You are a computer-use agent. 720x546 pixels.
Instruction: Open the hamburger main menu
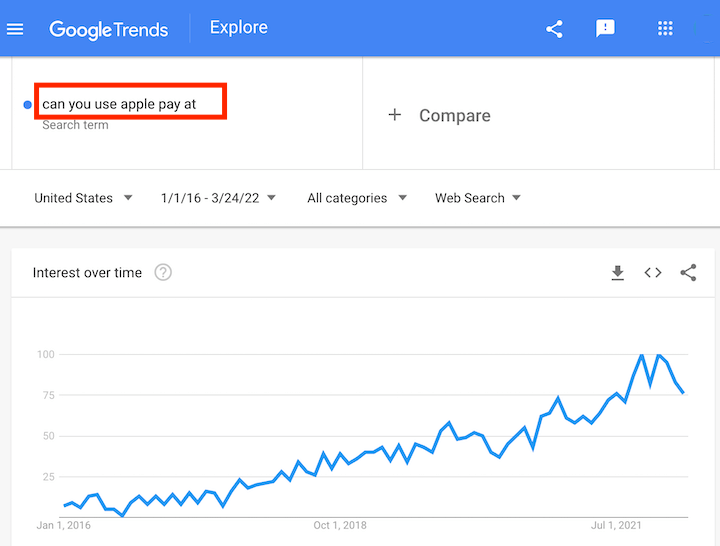point(15,29)
